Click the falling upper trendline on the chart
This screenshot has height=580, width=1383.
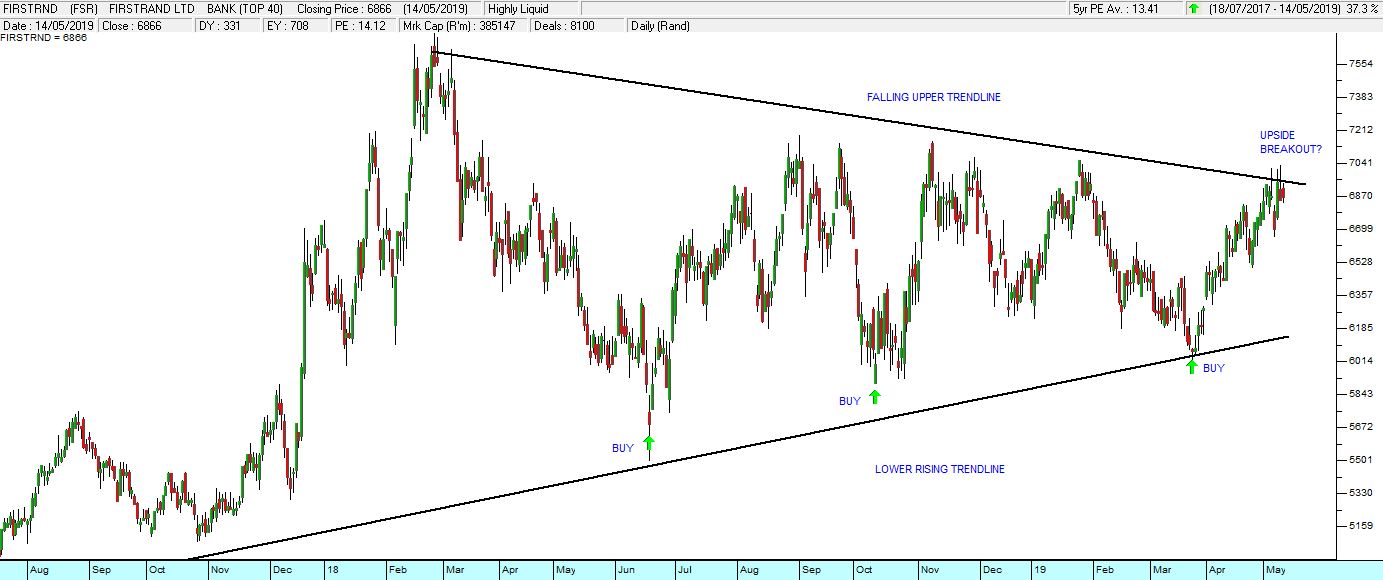(x=868, y=116)
